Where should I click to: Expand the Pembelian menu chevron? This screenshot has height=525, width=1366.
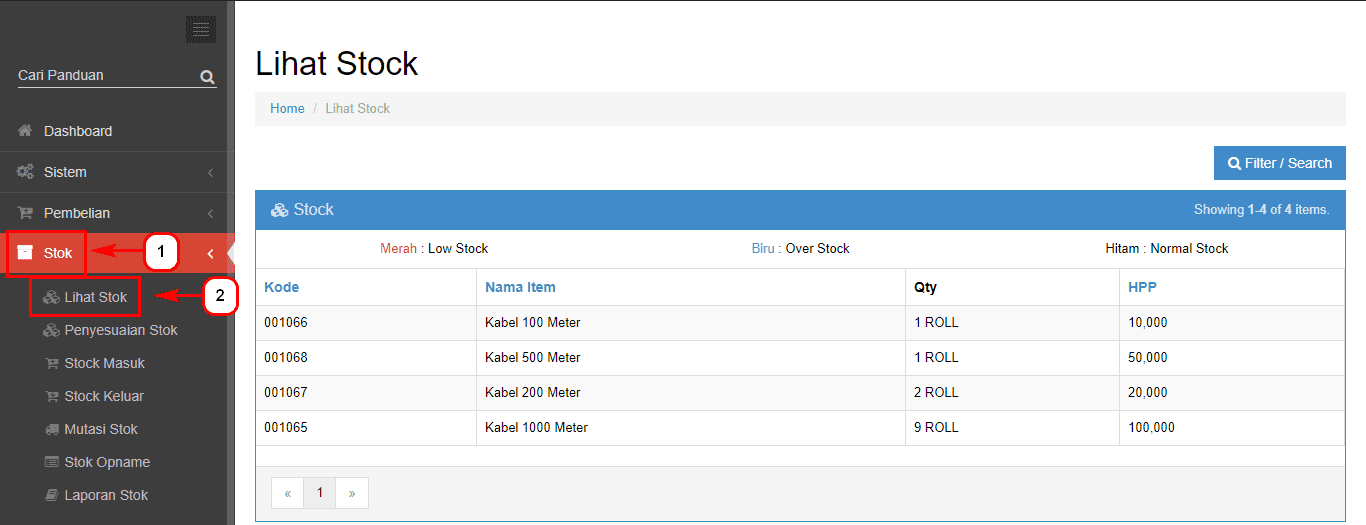(210, 214)
